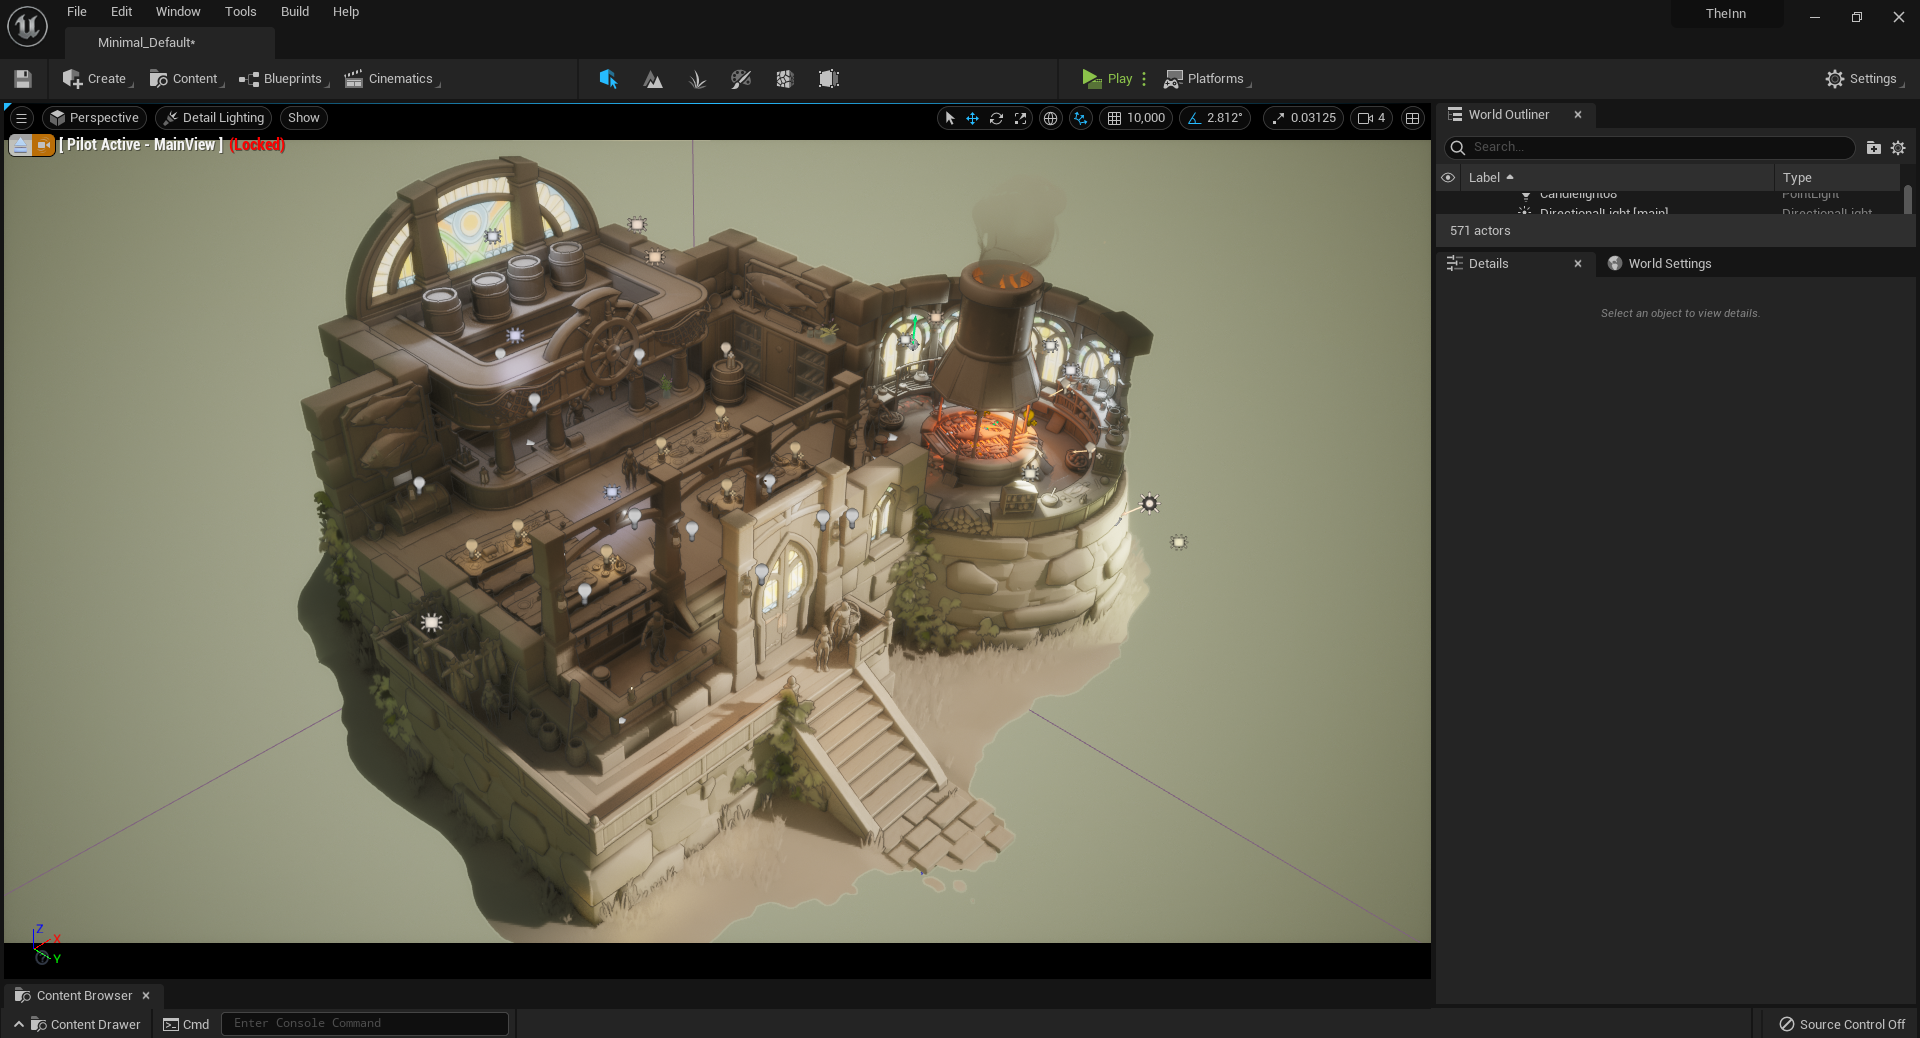Open the Perspective viewport dropdown
The width and height of the screenshot is (1920, 1038).
click(x=95, y=118)
